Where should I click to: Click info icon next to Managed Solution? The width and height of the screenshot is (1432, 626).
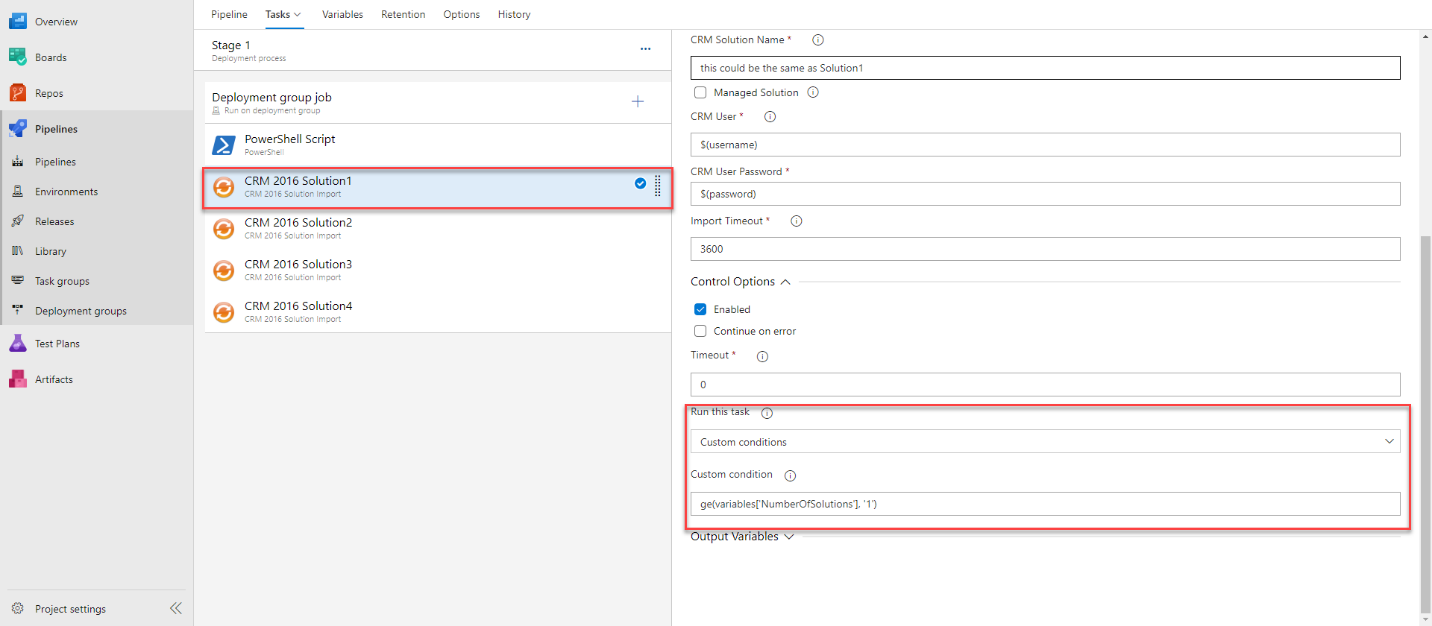813,92
